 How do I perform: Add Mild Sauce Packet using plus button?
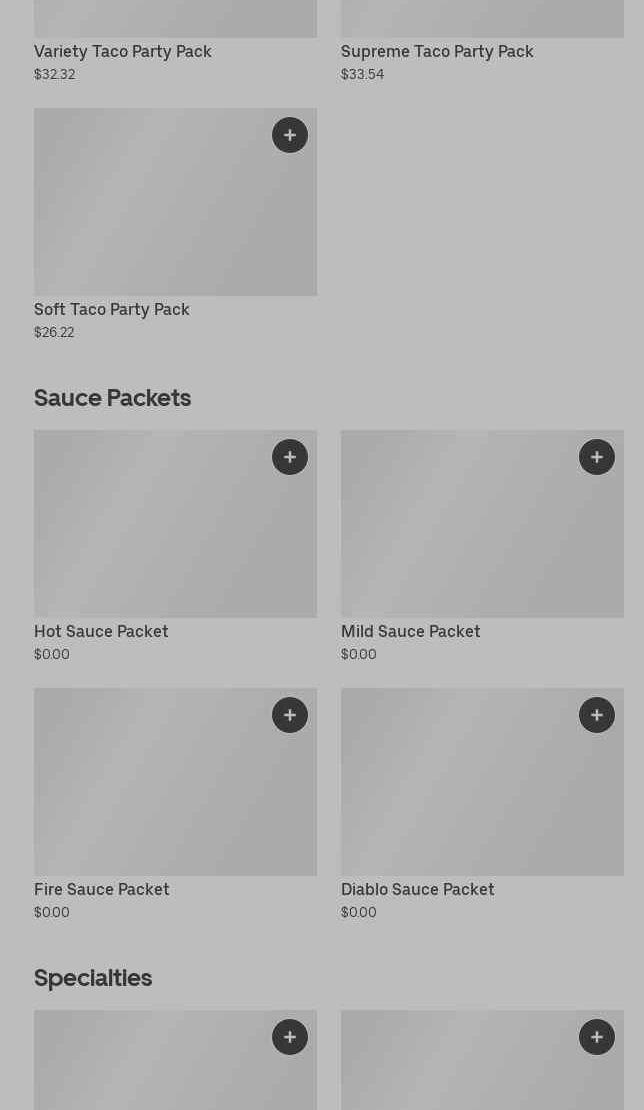597,457
